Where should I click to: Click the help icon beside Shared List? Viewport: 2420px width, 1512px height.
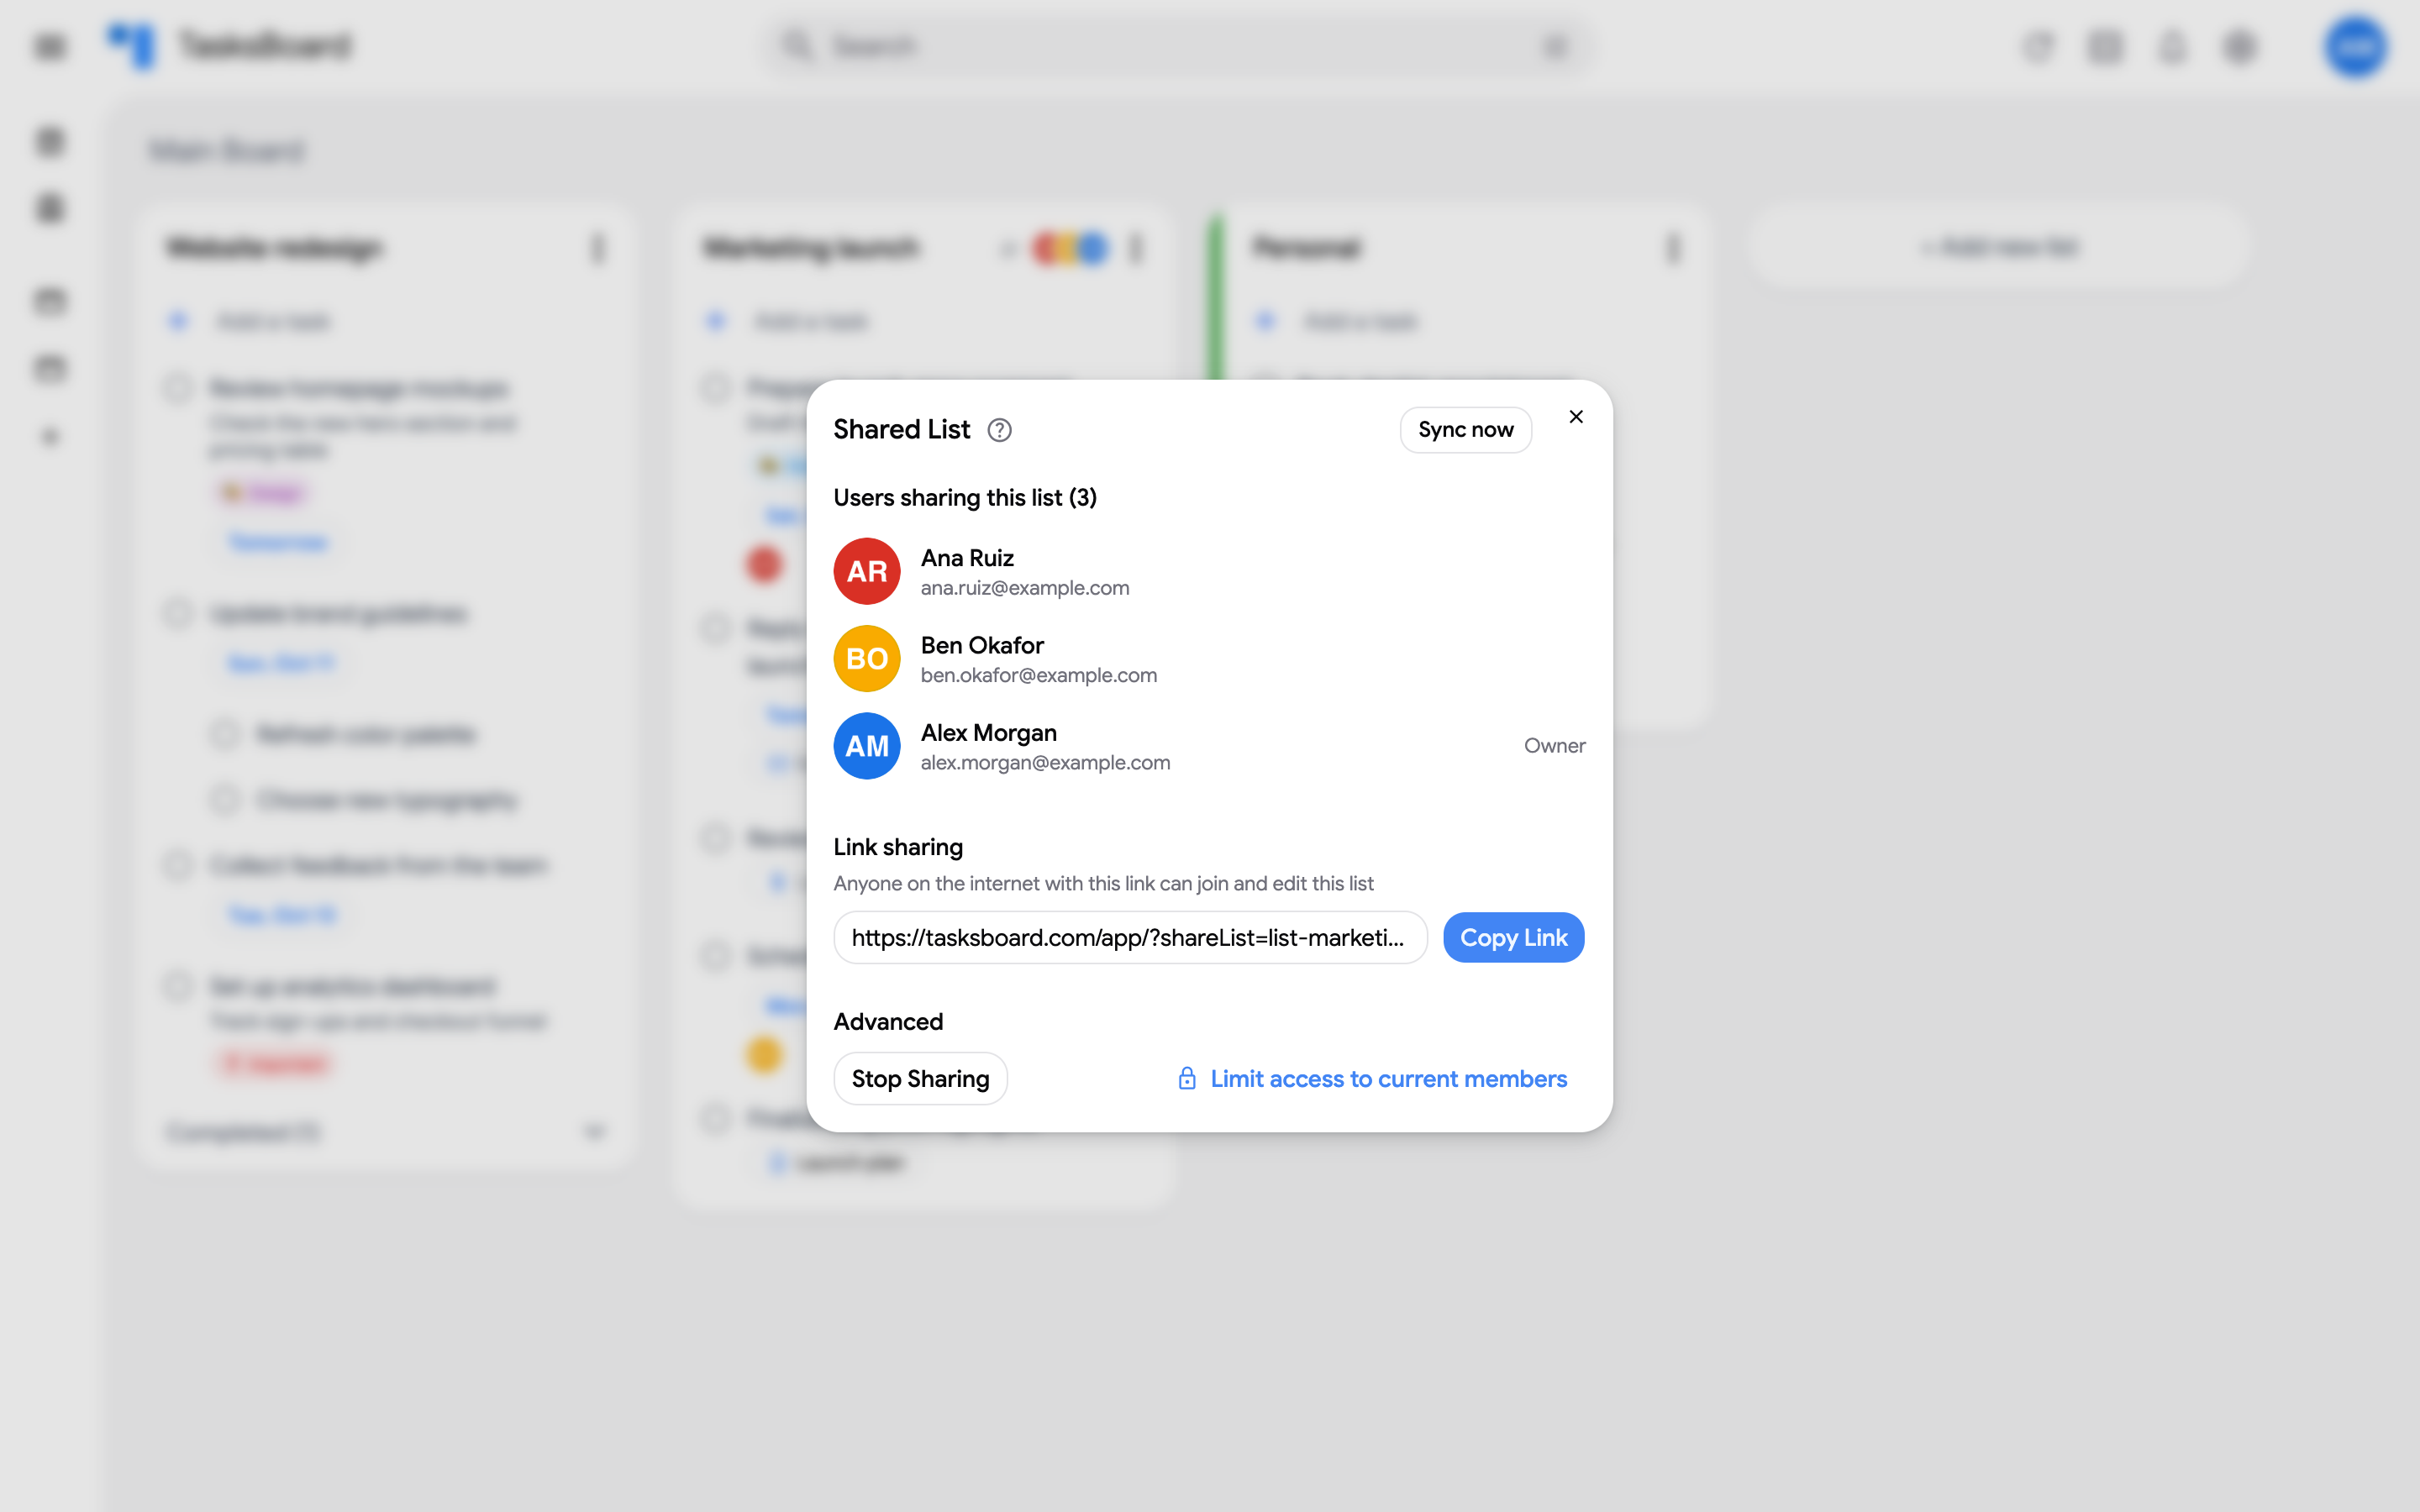[999, 430]
